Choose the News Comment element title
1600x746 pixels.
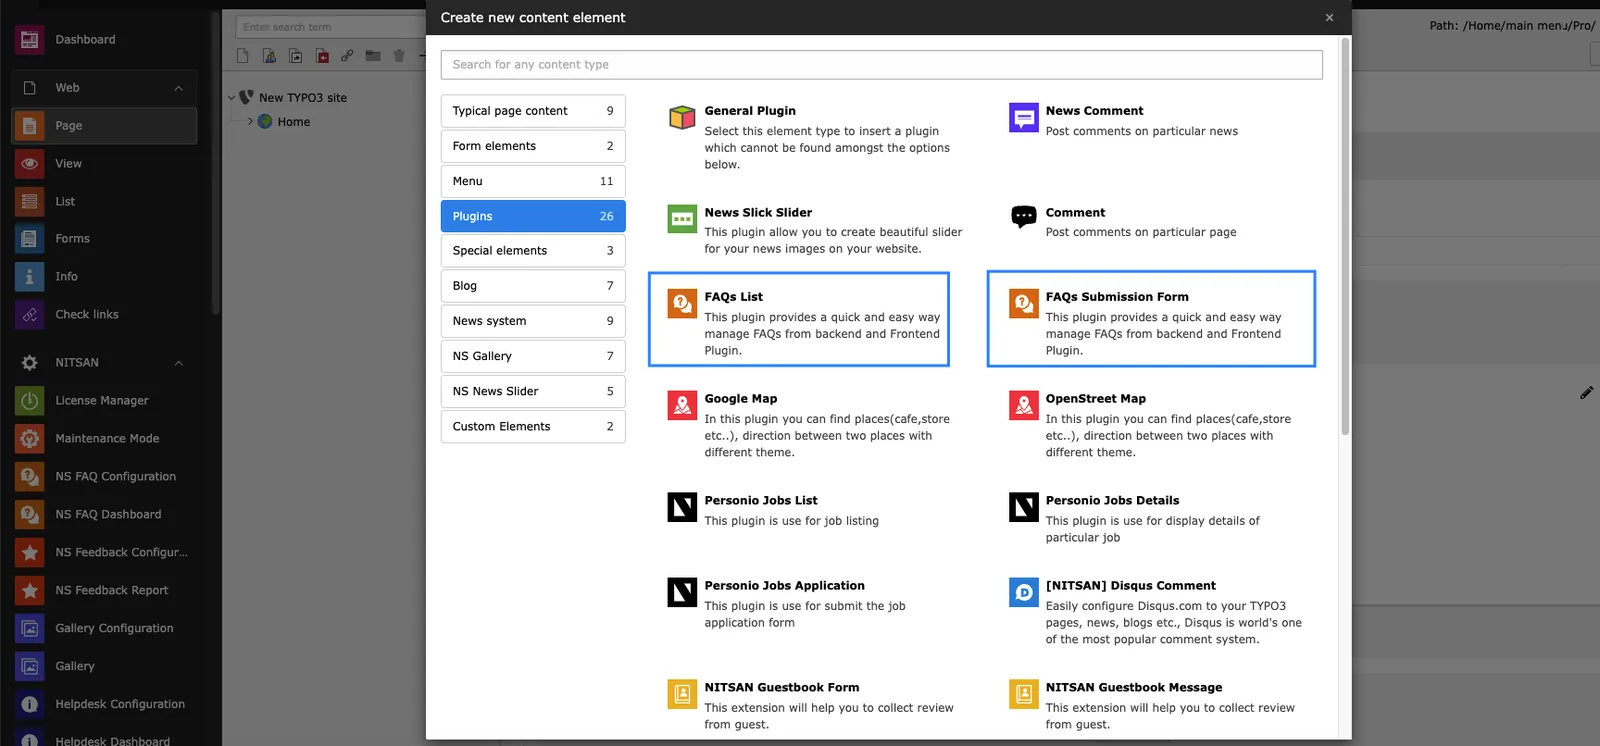coord(1094,111)
